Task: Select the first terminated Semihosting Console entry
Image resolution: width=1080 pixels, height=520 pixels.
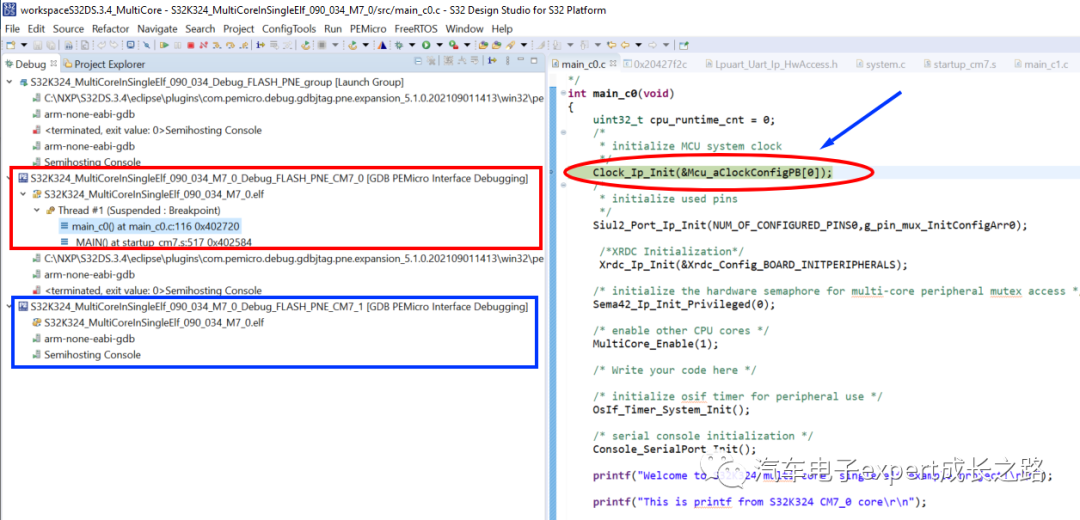Action: click(x=147, y=129)
